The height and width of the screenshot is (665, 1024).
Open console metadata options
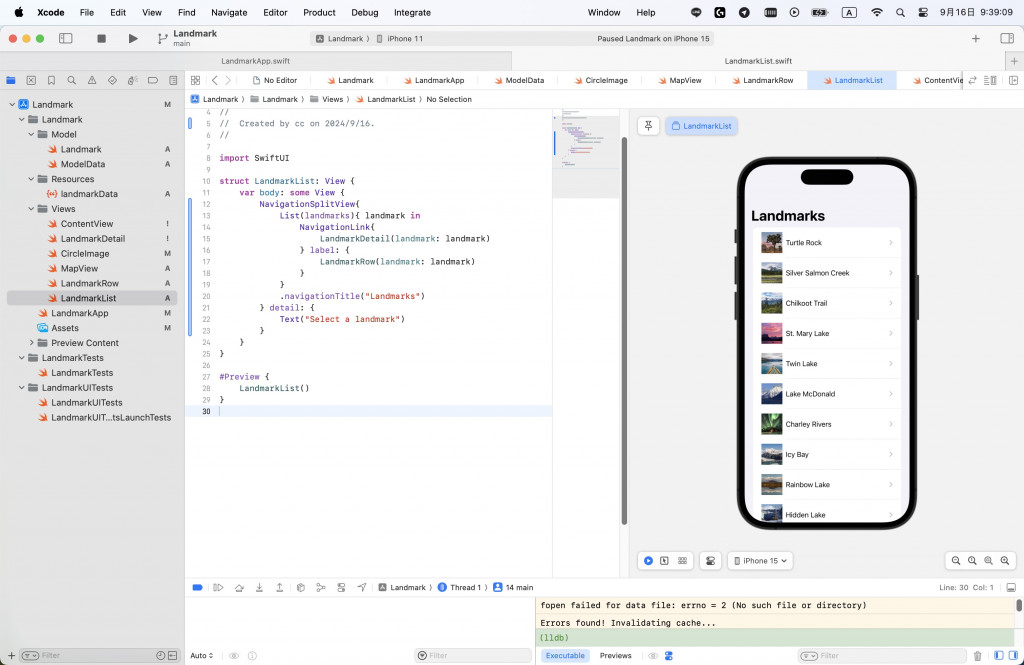coord(669,655)
